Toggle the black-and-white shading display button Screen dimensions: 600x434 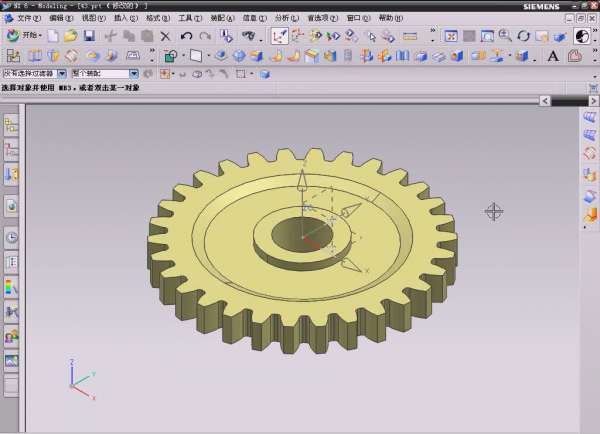[x=582, y=36]
